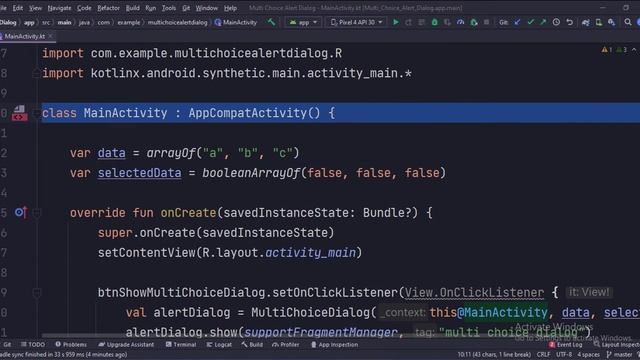The width and height of the screenshot is (640, 360).
Task: Open the Terminal tool window
Action: (x=181, y=344)
